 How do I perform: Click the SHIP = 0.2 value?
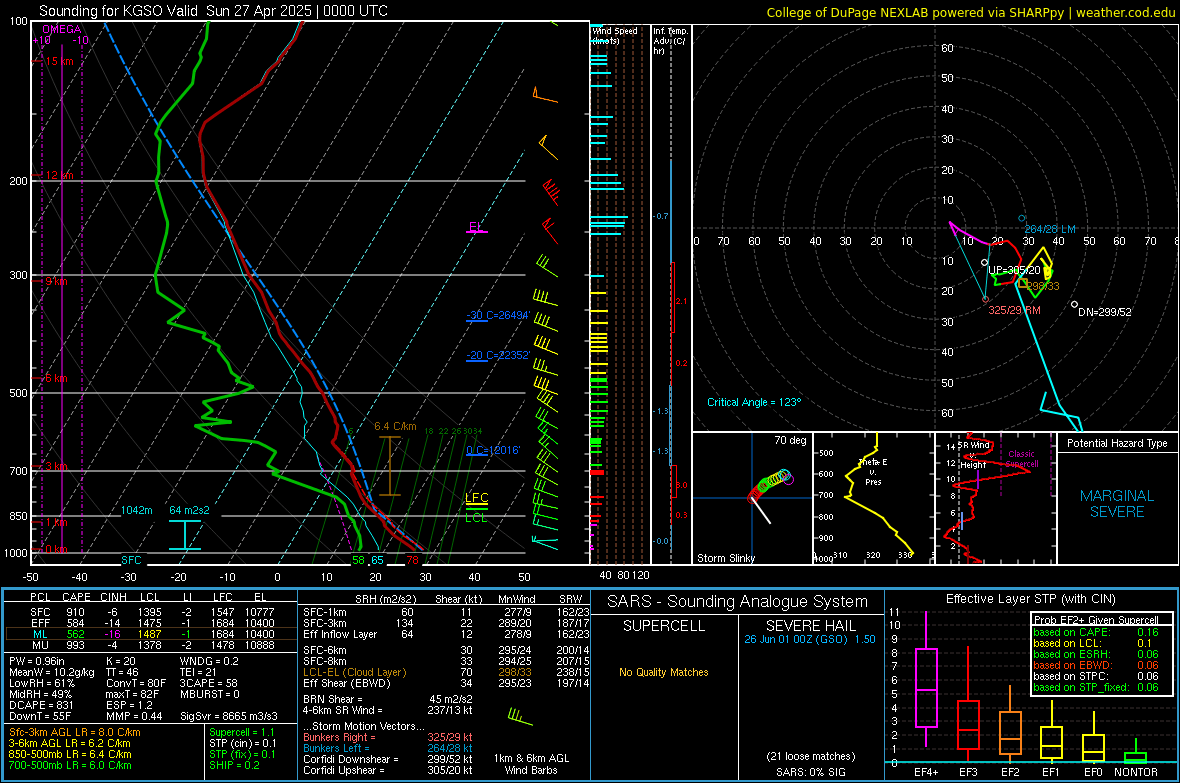coord(234,765)
